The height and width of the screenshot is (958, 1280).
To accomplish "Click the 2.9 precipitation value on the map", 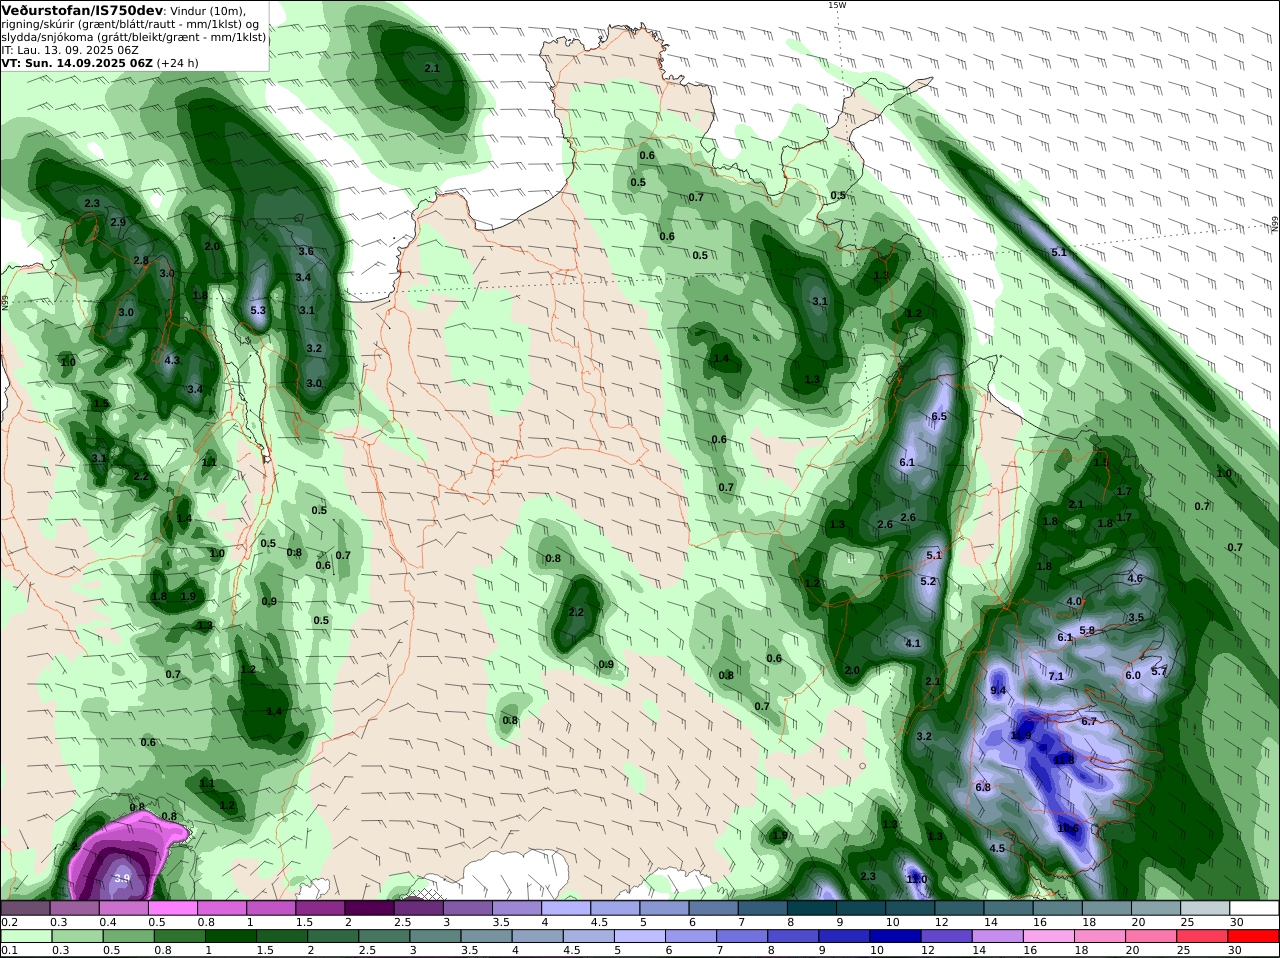I will pyautogui.click(x=118, y=222).
